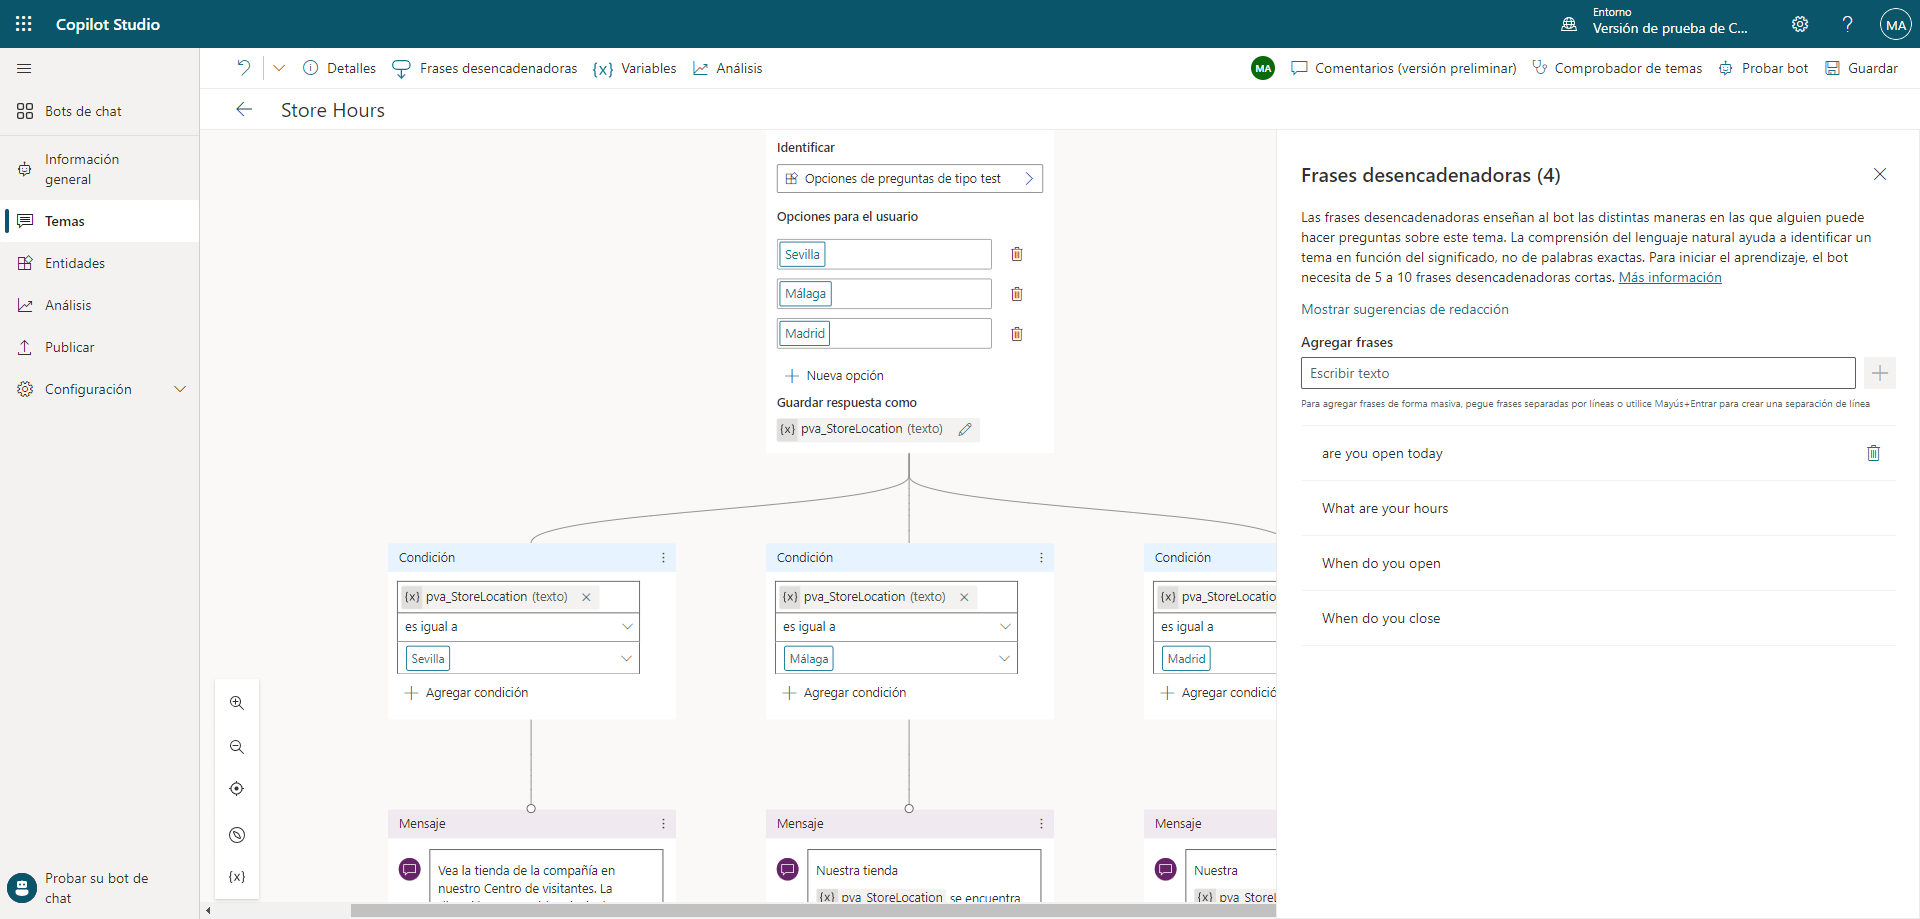Image resolution: width=1920 pixels, height=919 pixels.
Task: Delete the Madrid option
Action: click(x=1016, y=334)
